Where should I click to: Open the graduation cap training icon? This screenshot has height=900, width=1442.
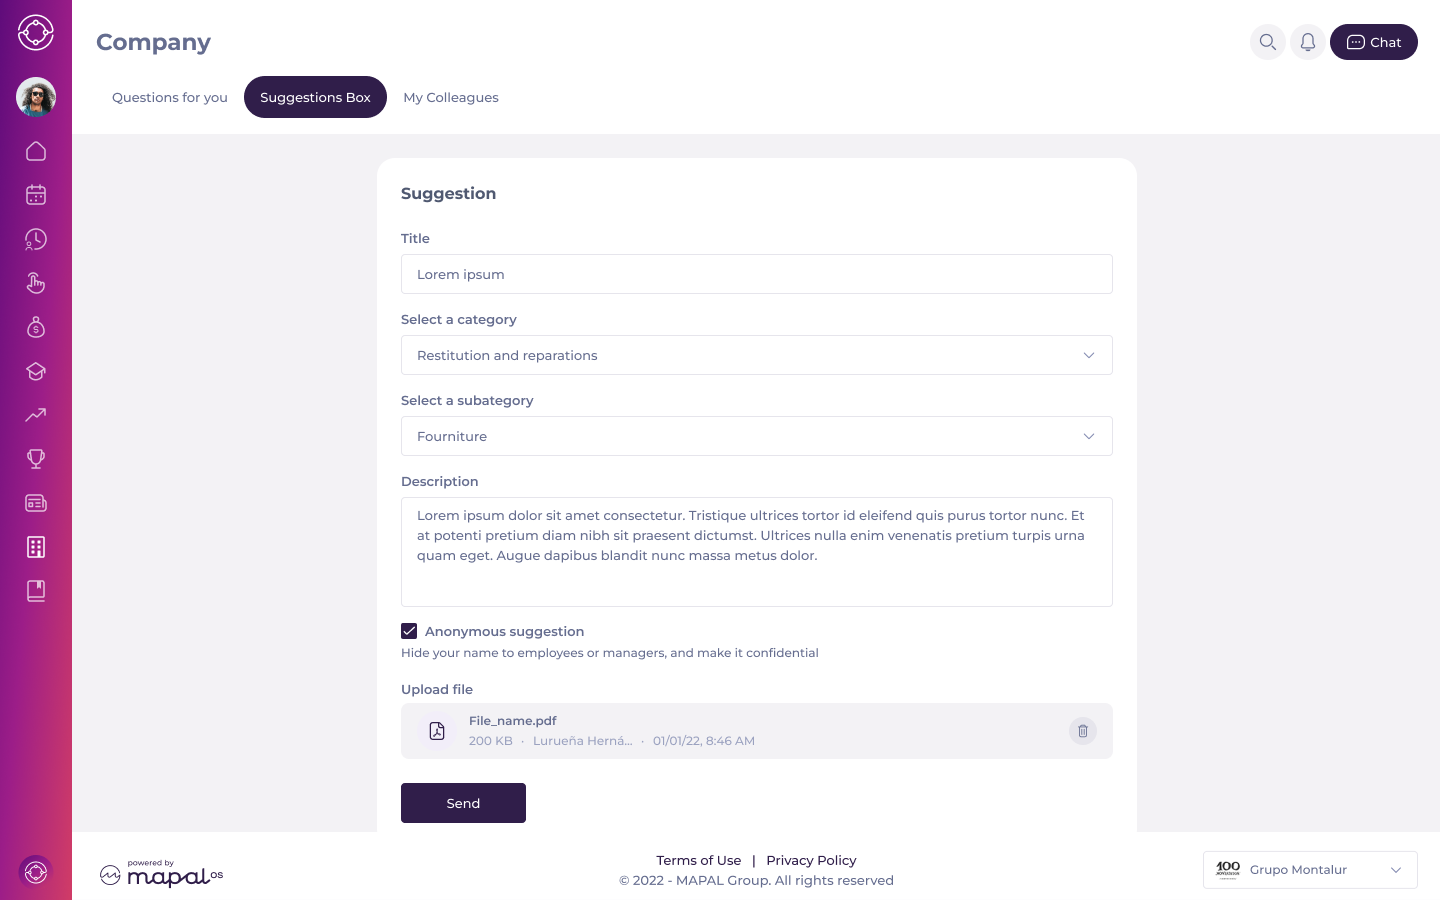click(x=36, y=371)
